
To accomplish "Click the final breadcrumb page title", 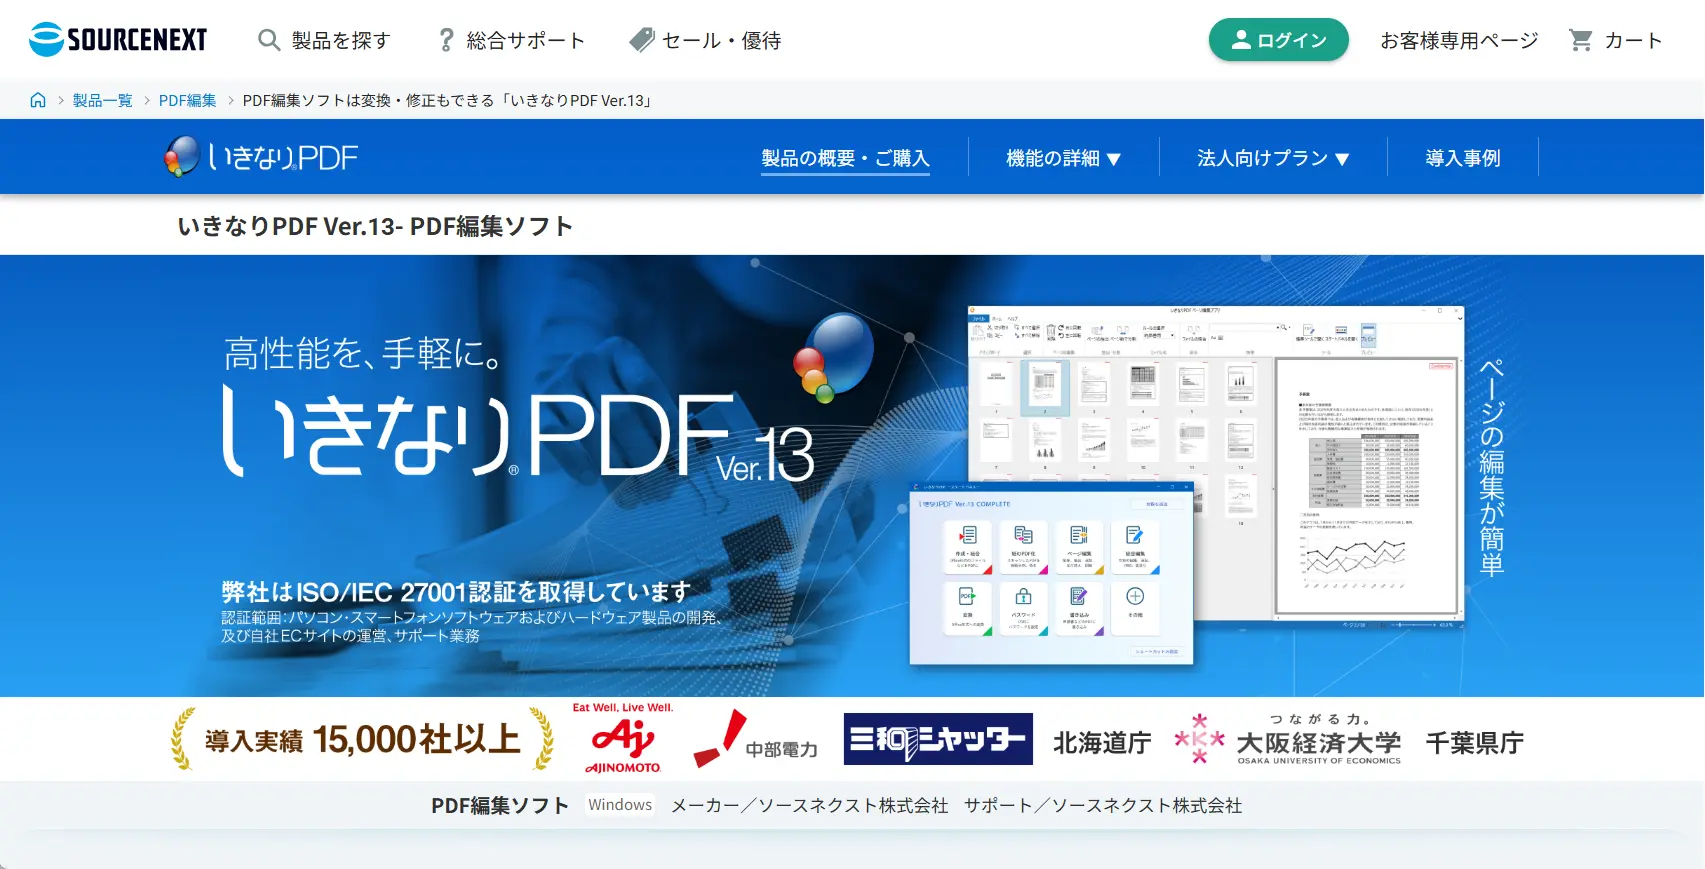I will coord(448,100).
